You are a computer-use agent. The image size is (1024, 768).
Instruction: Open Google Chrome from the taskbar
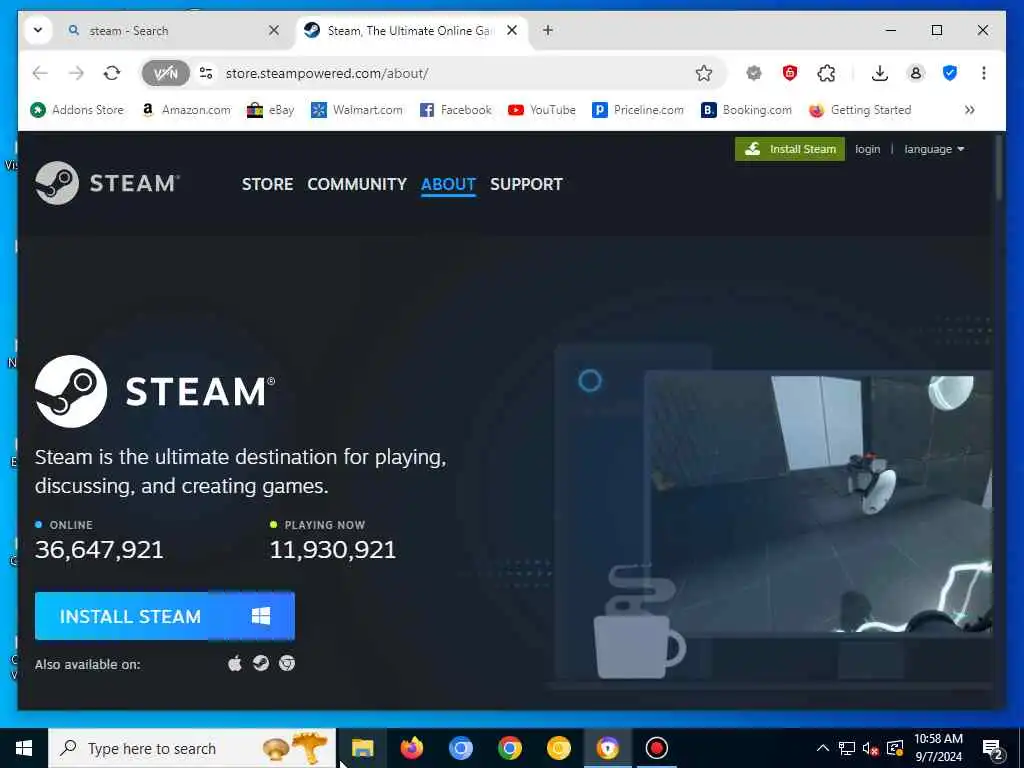[509, 748]
